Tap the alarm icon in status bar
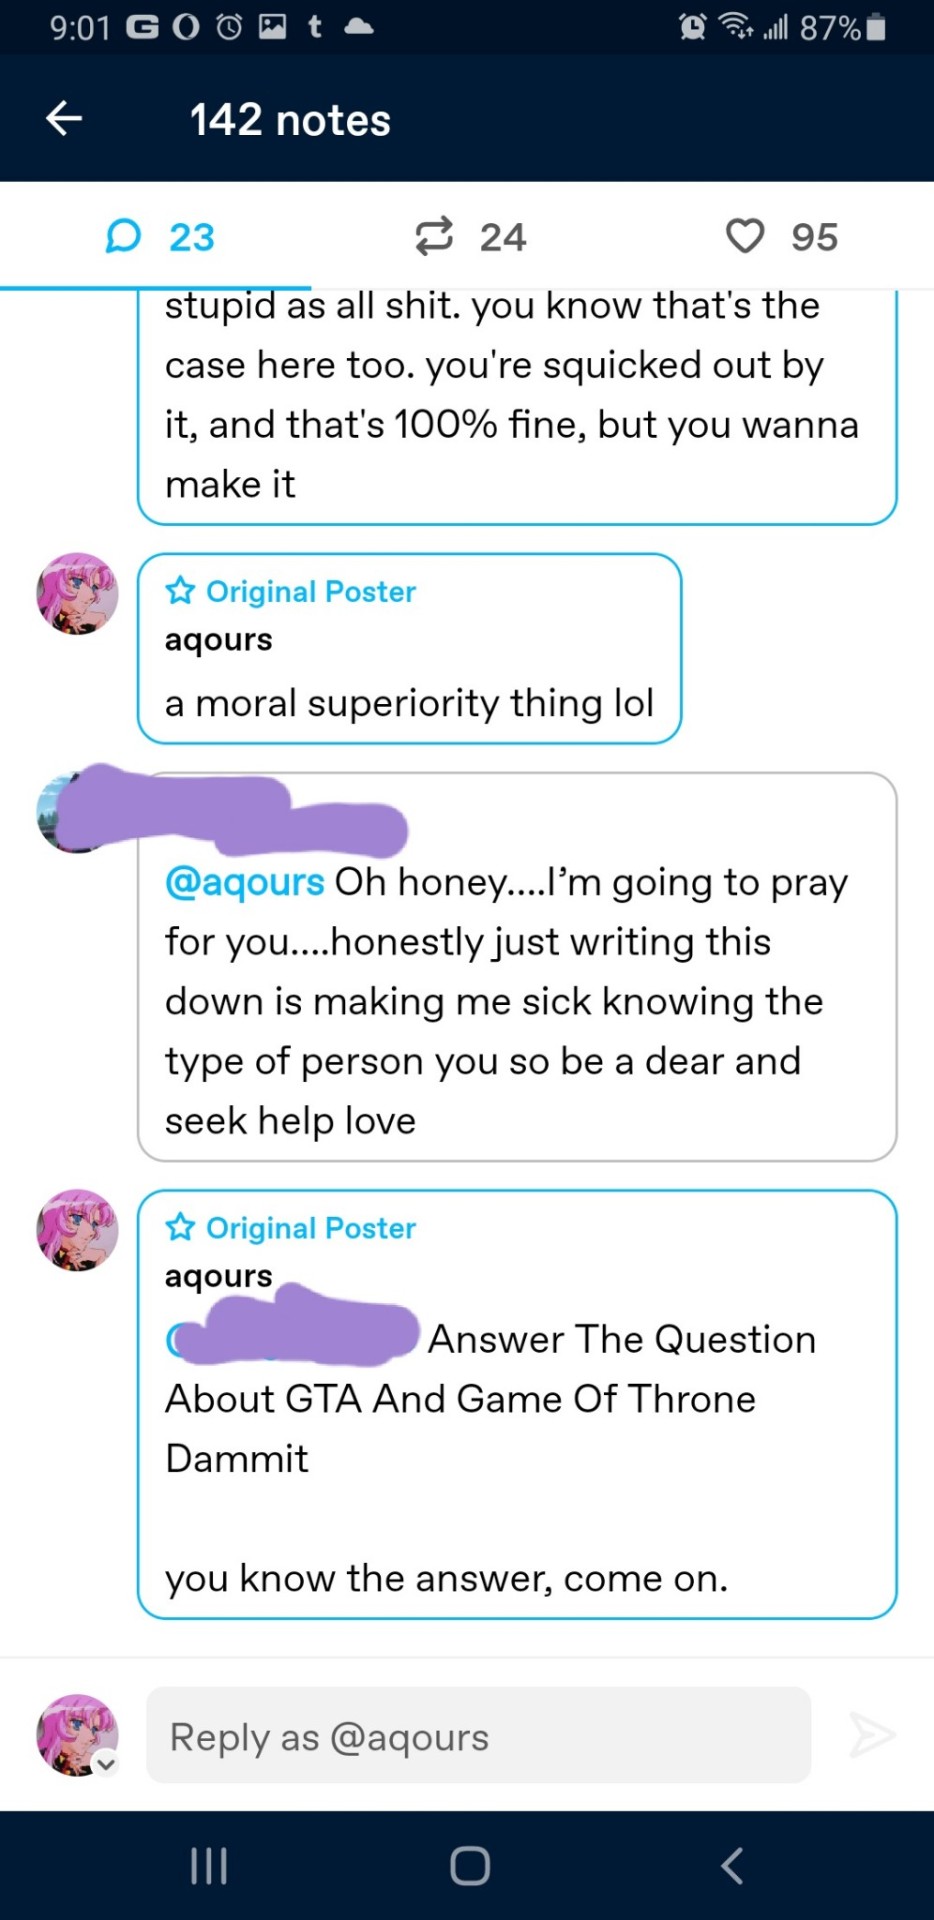 (692, 27)
